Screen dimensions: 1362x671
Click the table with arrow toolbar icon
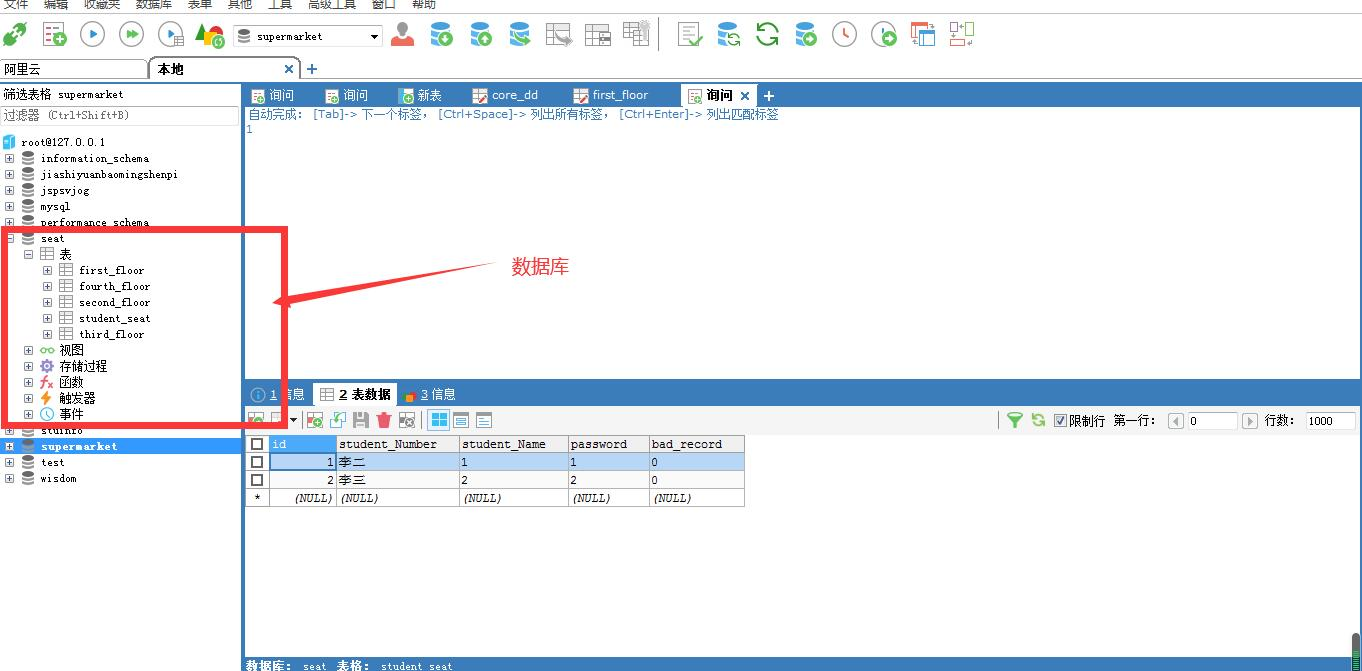click(x=559, y=35)
